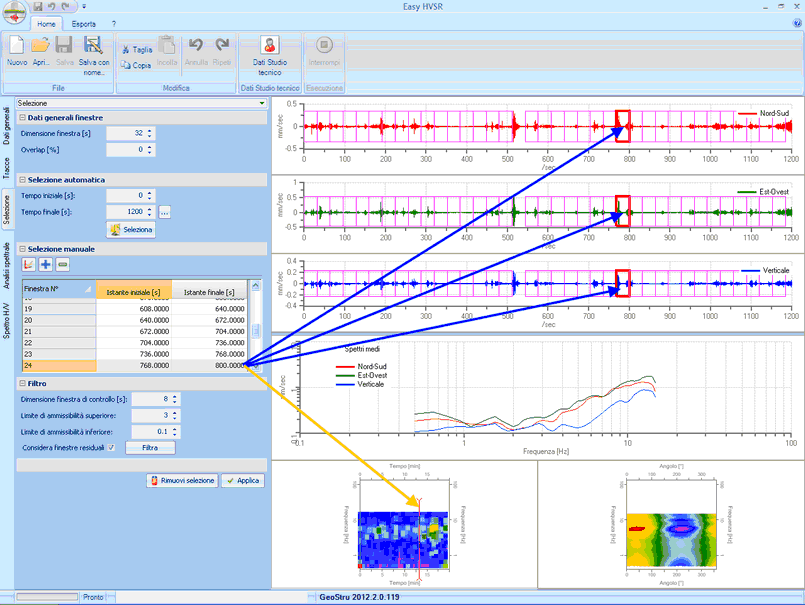Click the ellipsis button next to Tempo finale

pyautogui.click(x=164, y=212)
